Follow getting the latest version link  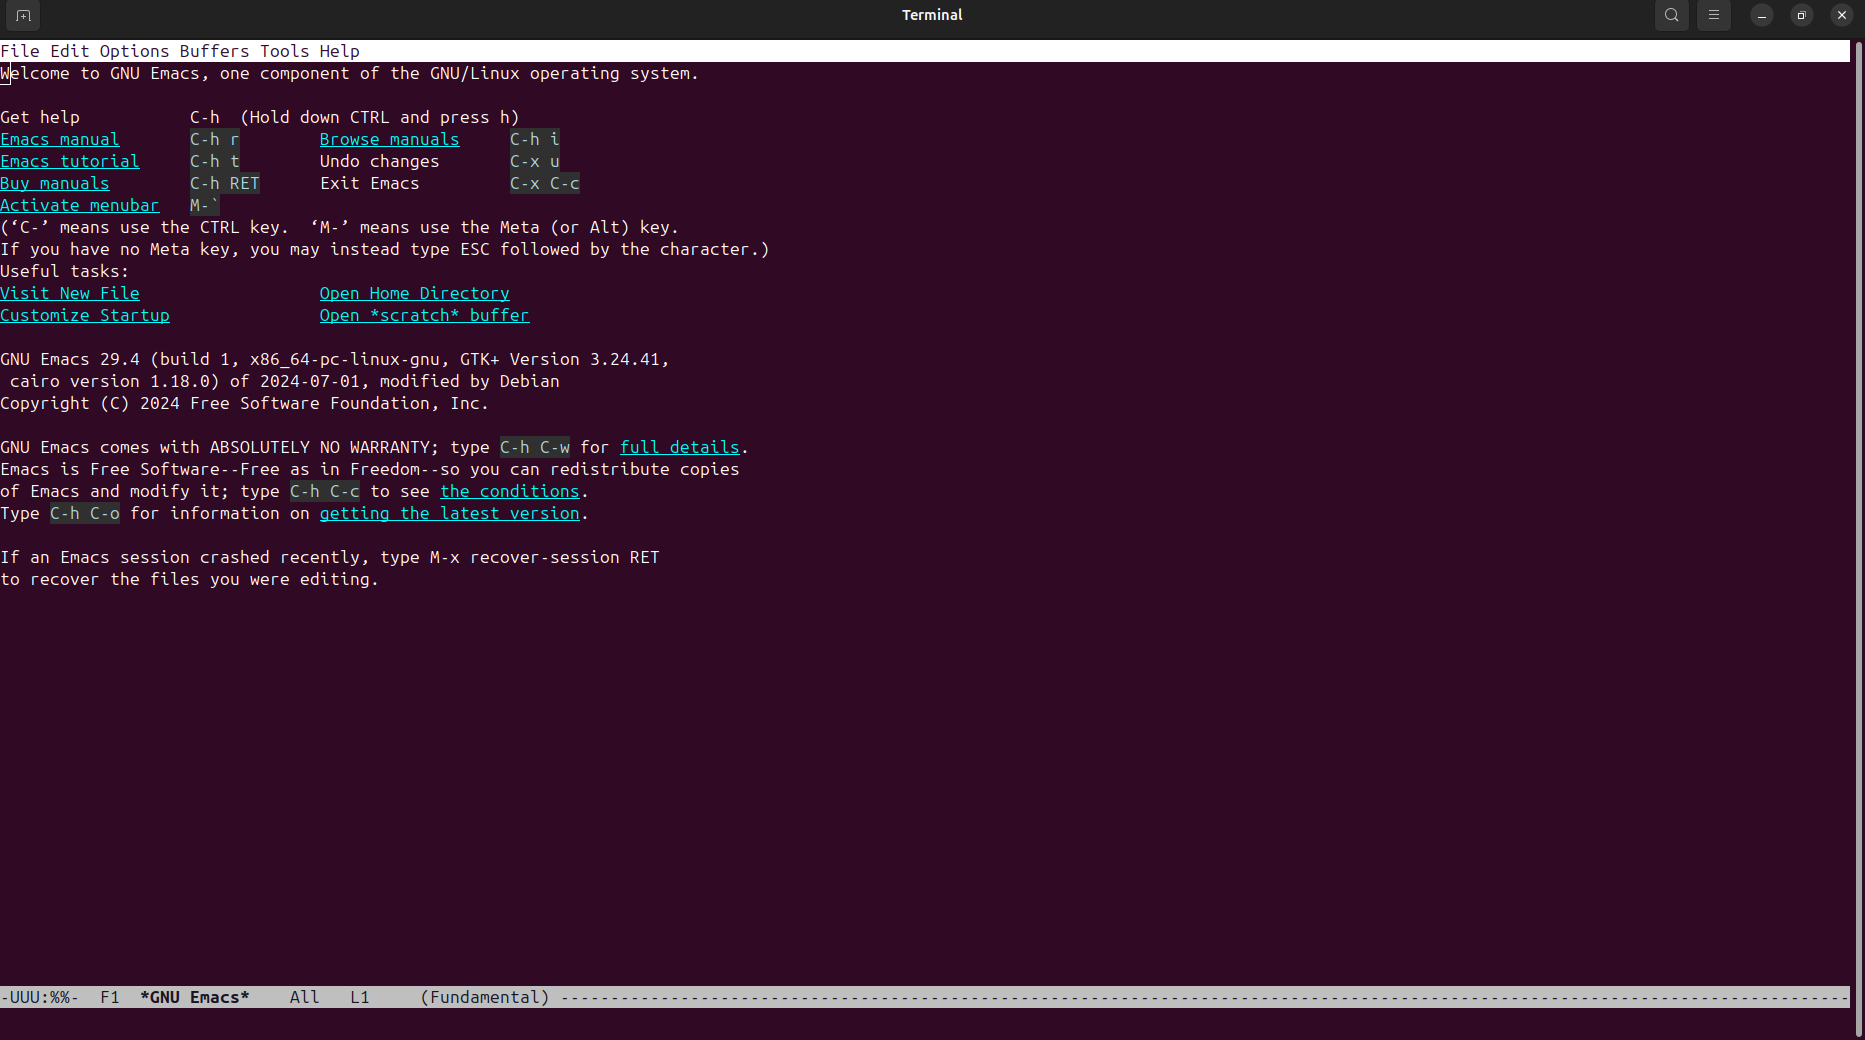click(x=450, y=513)
